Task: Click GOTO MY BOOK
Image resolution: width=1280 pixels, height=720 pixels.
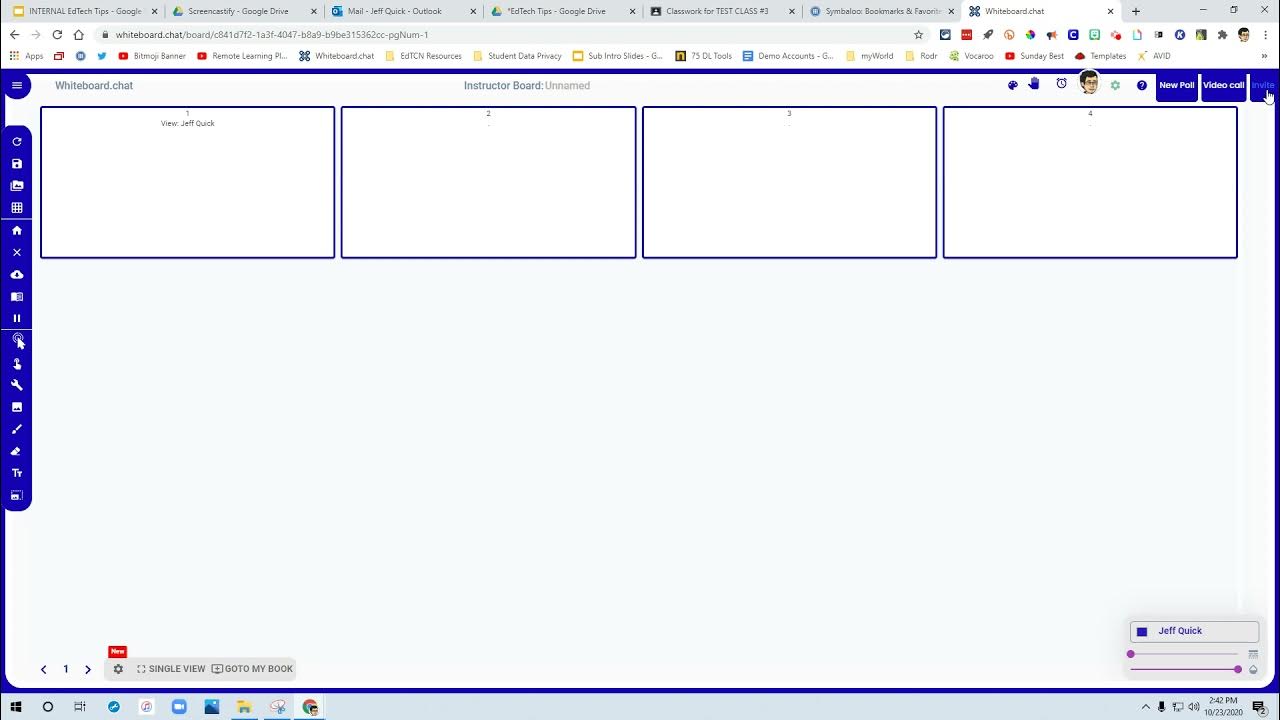Action: (252, 669)
